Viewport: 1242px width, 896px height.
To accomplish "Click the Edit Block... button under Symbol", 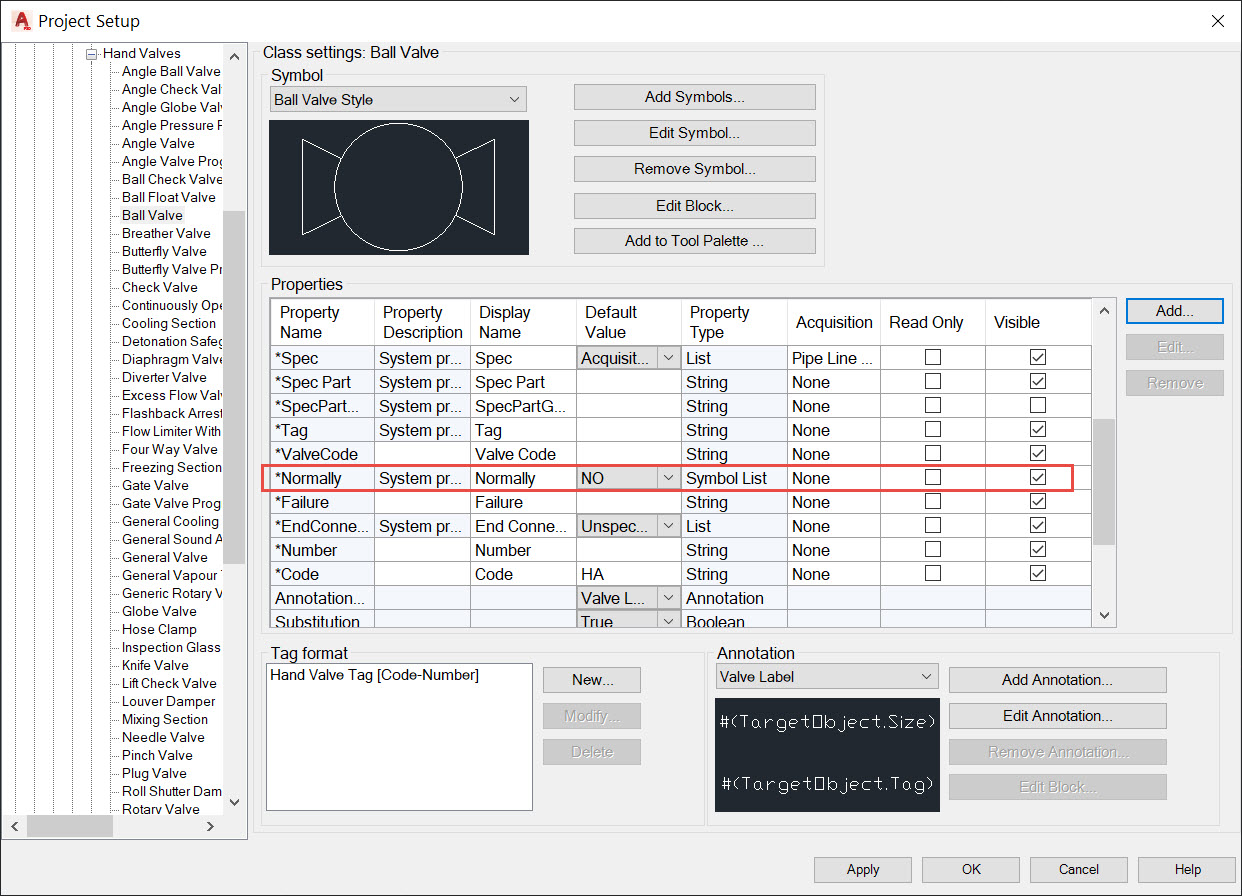I will (x=695, y=205).
